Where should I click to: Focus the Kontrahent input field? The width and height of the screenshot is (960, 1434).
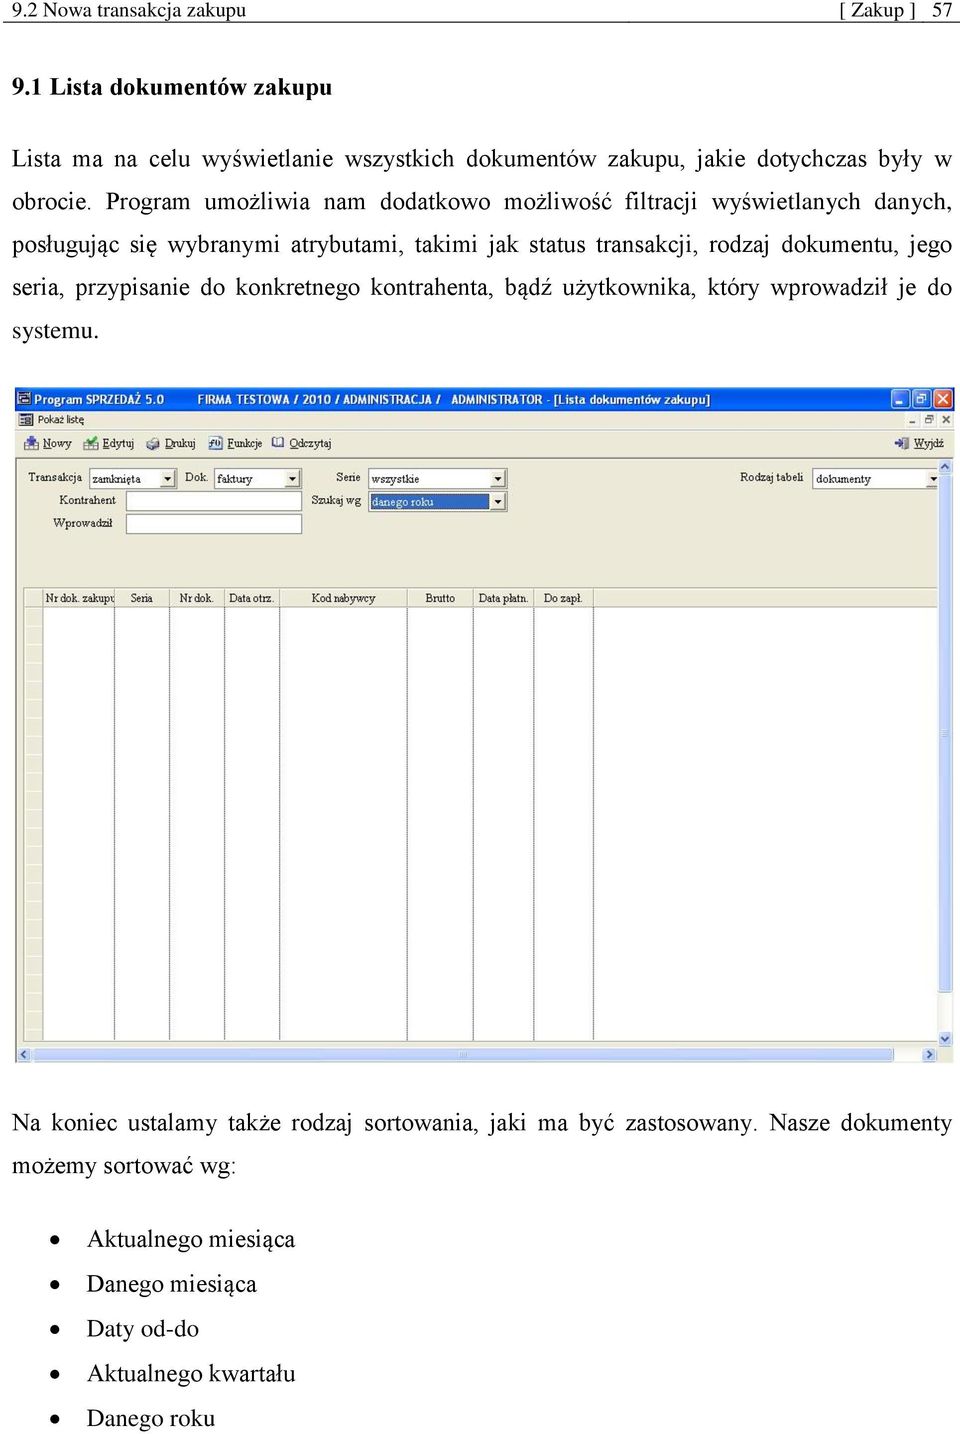tap(214, 501)
